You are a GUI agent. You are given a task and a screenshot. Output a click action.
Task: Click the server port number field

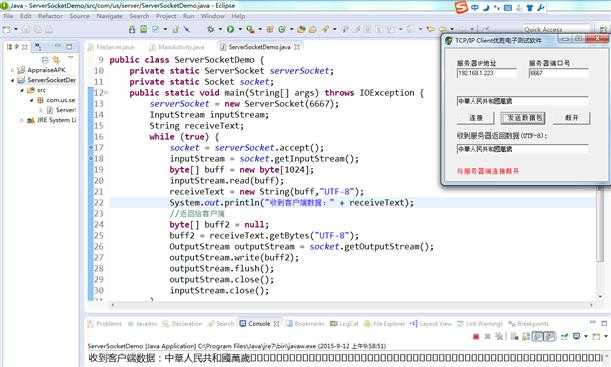click(558, 73)
